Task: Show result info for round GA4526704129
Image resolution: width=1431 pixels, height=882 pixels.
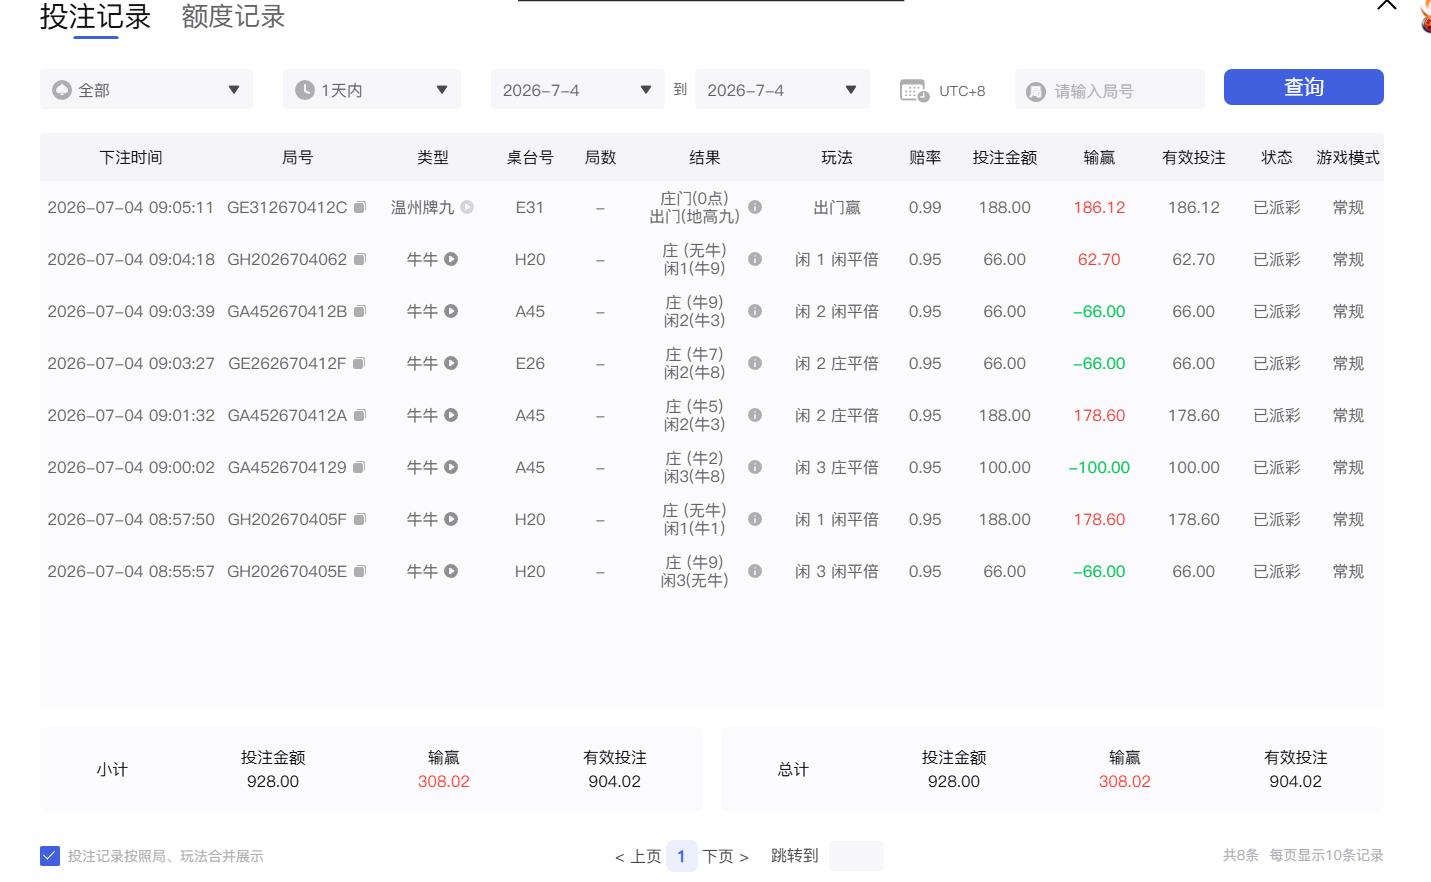Action: click(x=755, y=467)
